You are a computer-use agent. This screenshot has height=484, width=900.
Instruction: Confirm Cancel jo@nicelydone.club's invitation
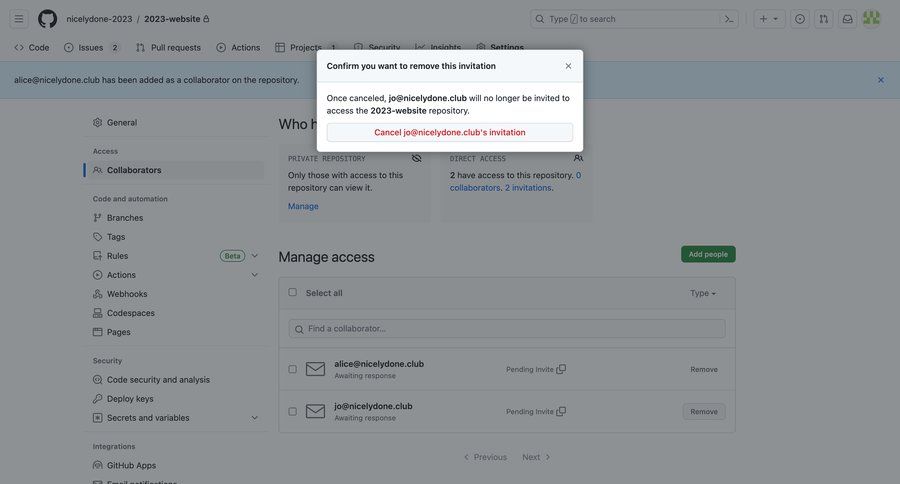coord(449,132)
